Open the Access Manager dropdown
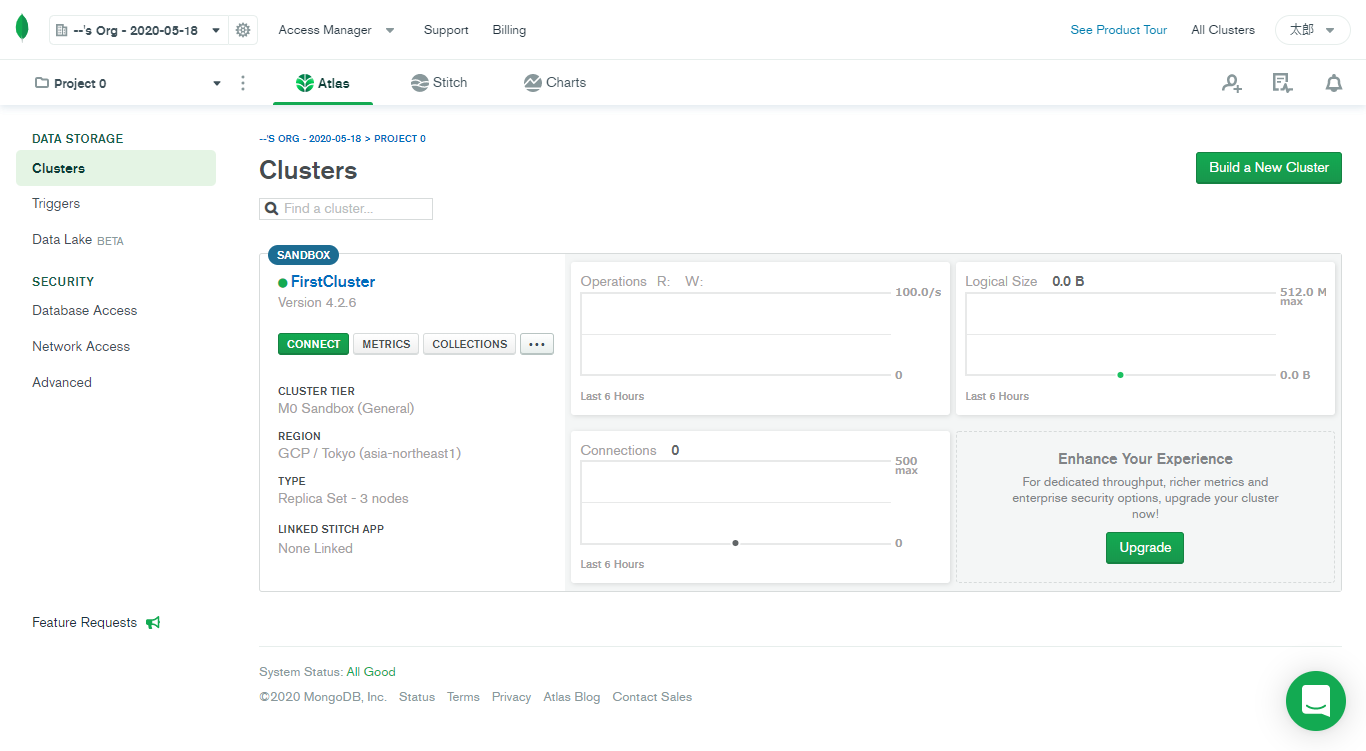Screen dimensions: 1366x751 point(336,30)
